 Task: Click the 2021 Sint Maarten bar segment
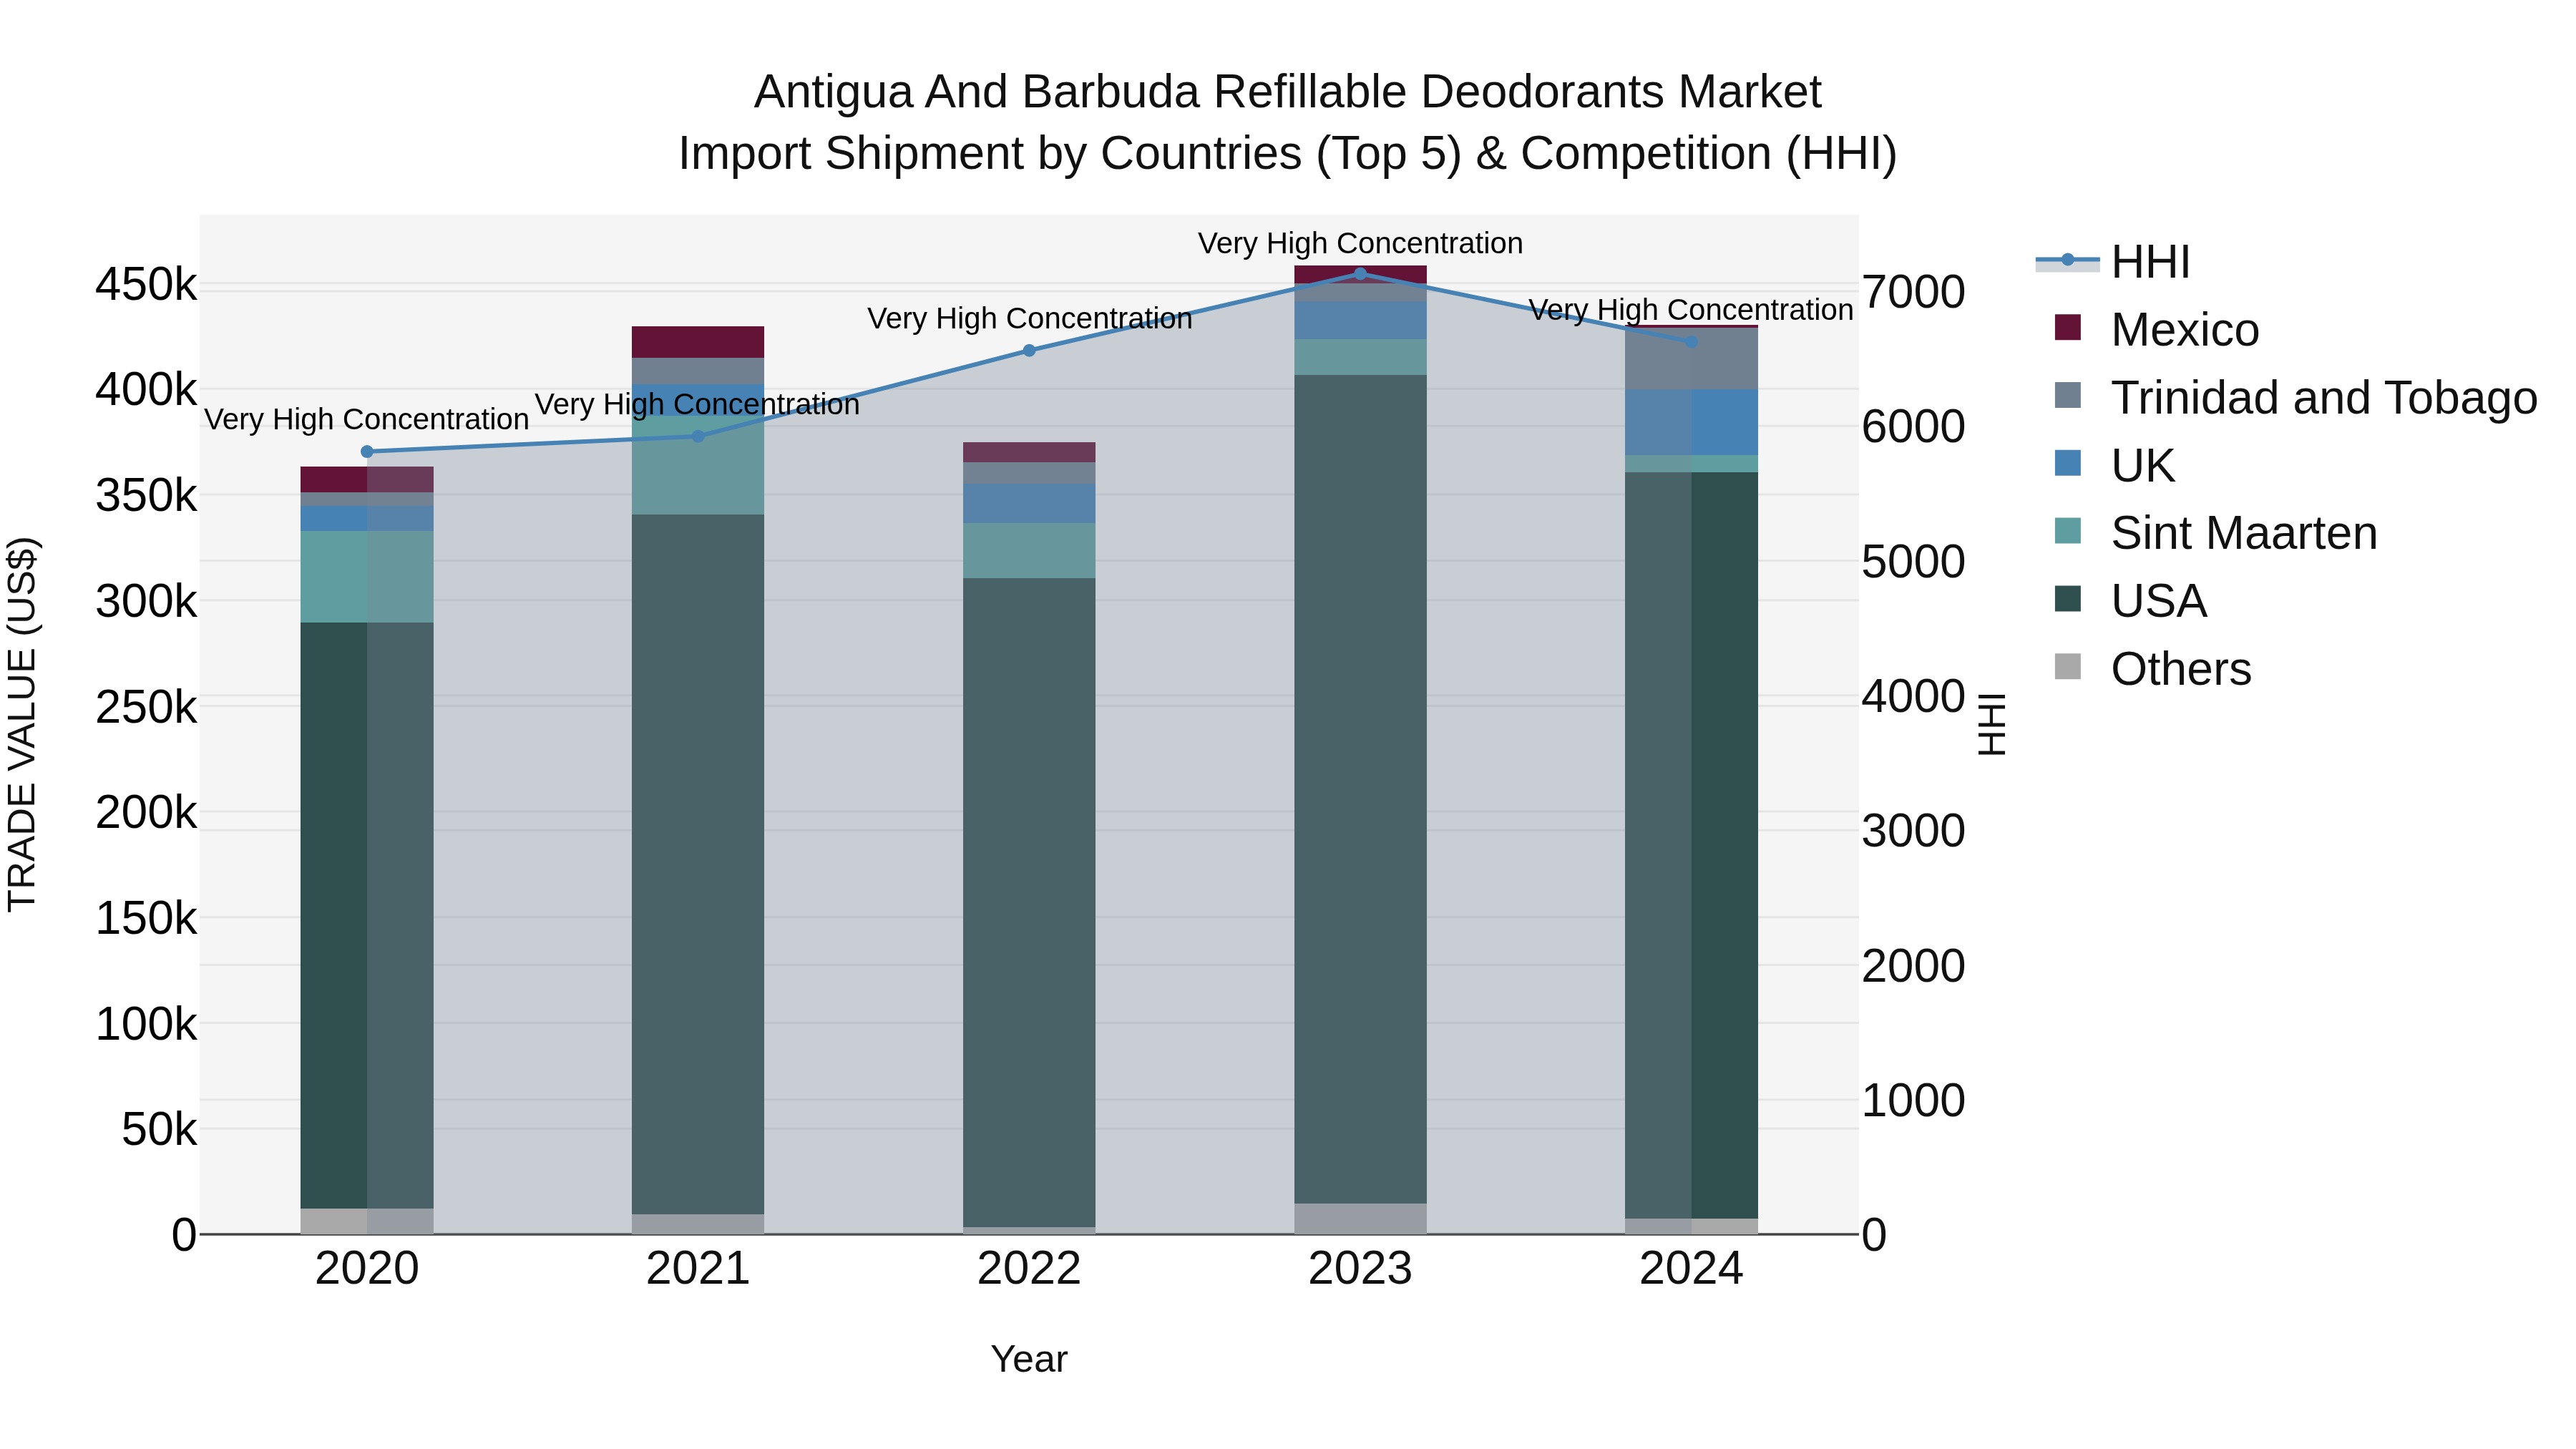click(698, 465)
